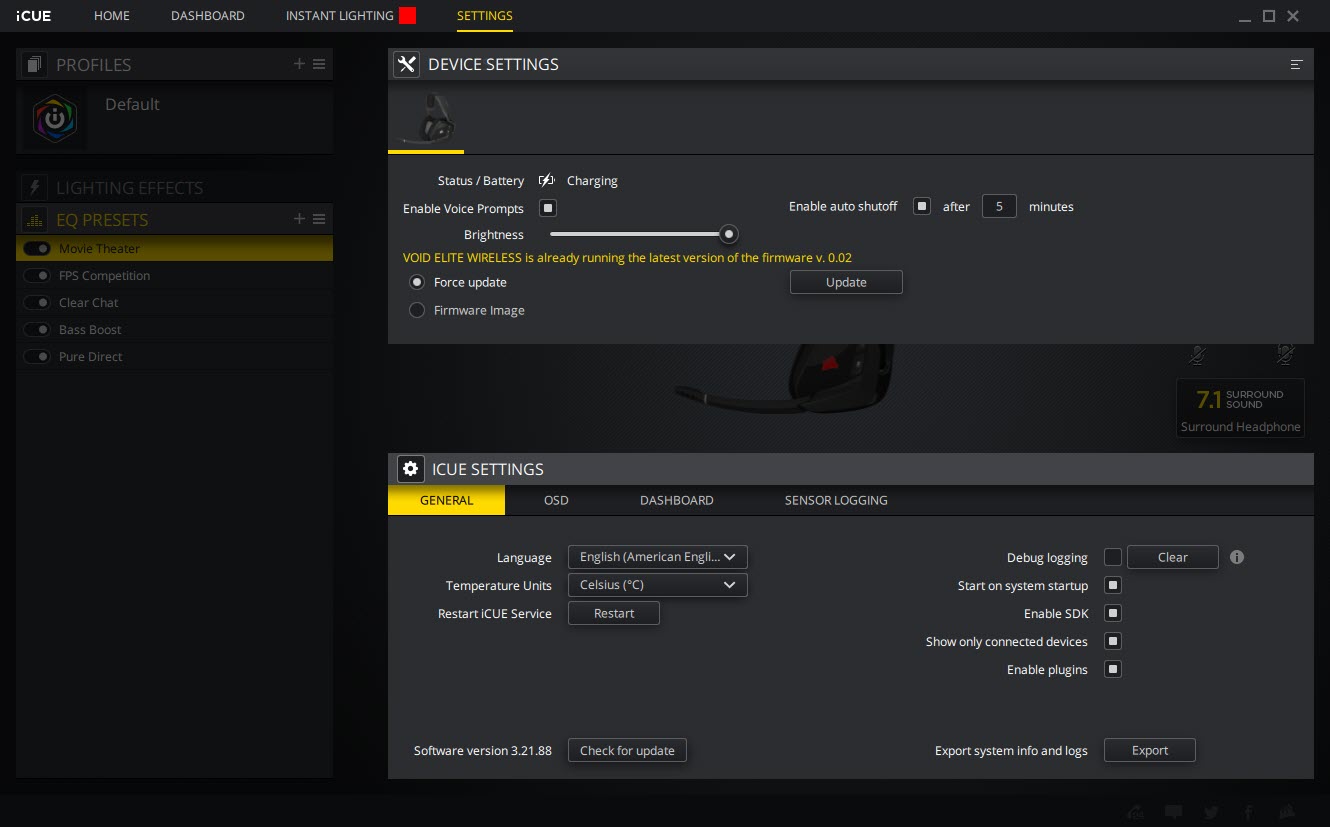The image size is (1330, 827).
Task: Click the iCUE logo
Action: 33,16
